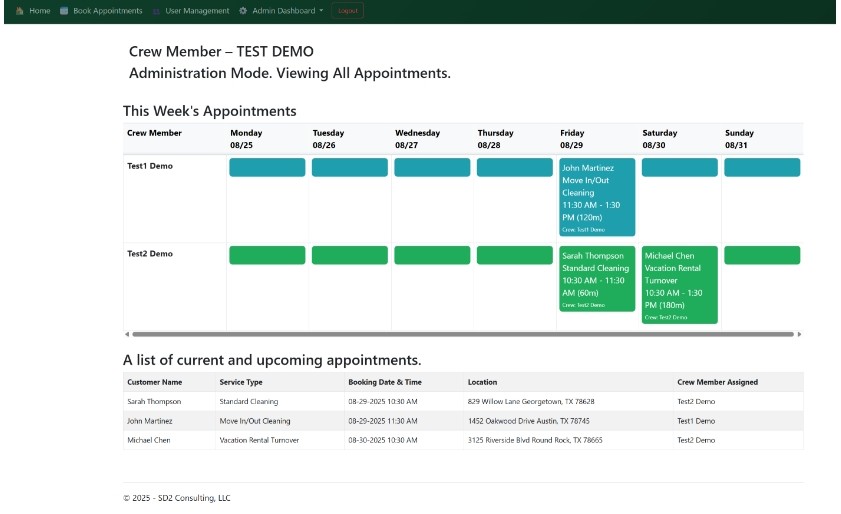The image size is (841, 514).
Task: Open the User Management menu item
Action: pyautogui.click(x=197, y=11)
